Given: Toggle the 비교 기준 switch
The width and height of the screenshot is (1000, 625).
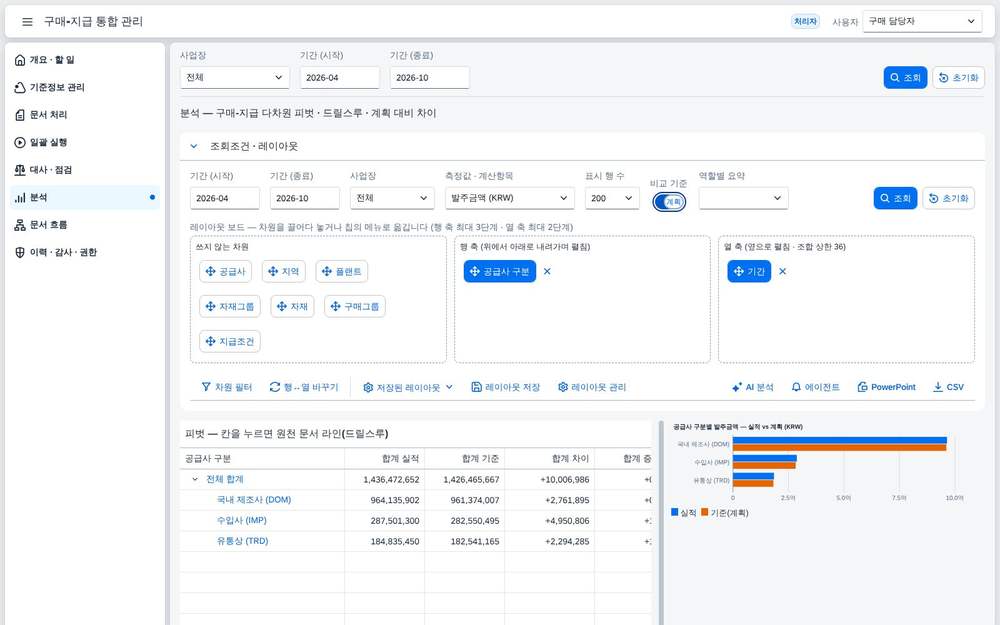Looking at the screenshot, I should 669,202.
